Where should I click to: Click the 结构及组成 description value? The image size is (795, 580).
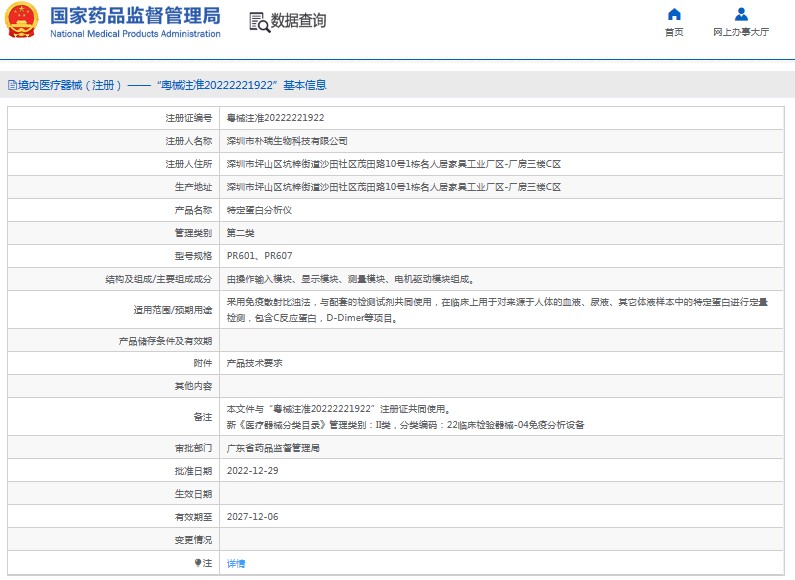click(x=350, y=279)
